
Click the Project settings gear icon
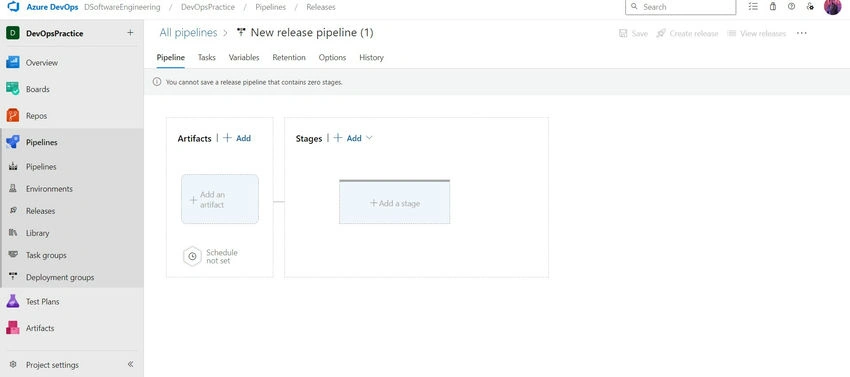click(13, 365)
